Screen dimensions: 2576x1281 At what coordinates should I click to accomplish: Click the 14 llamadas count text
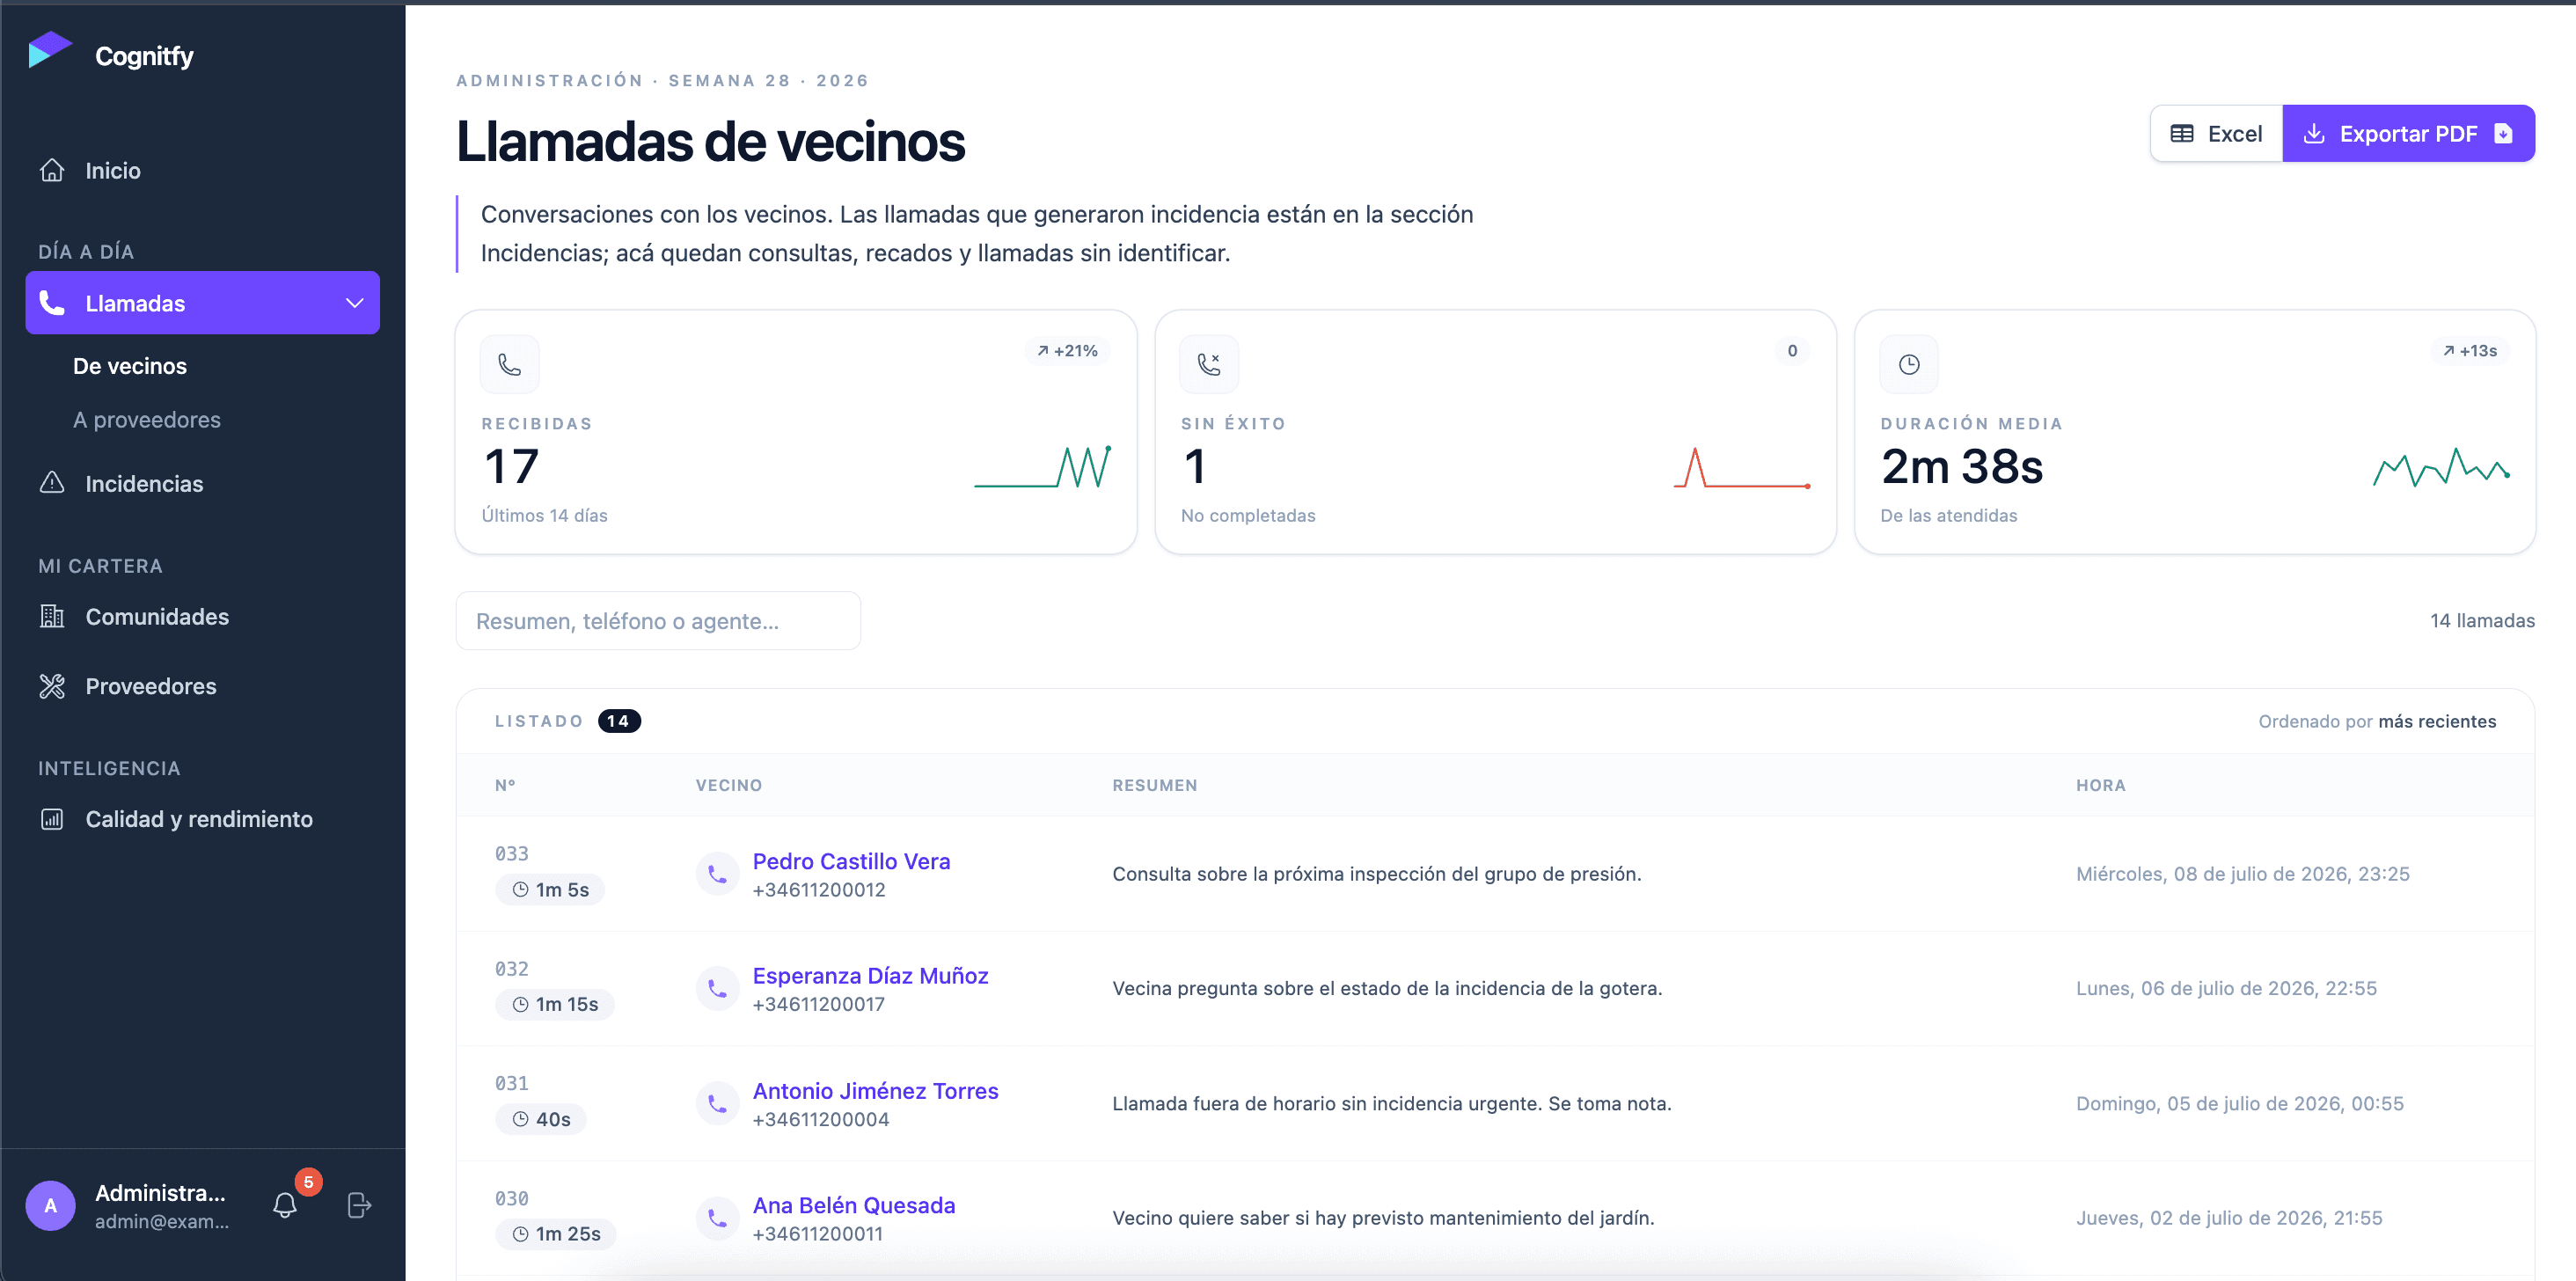2482,621
